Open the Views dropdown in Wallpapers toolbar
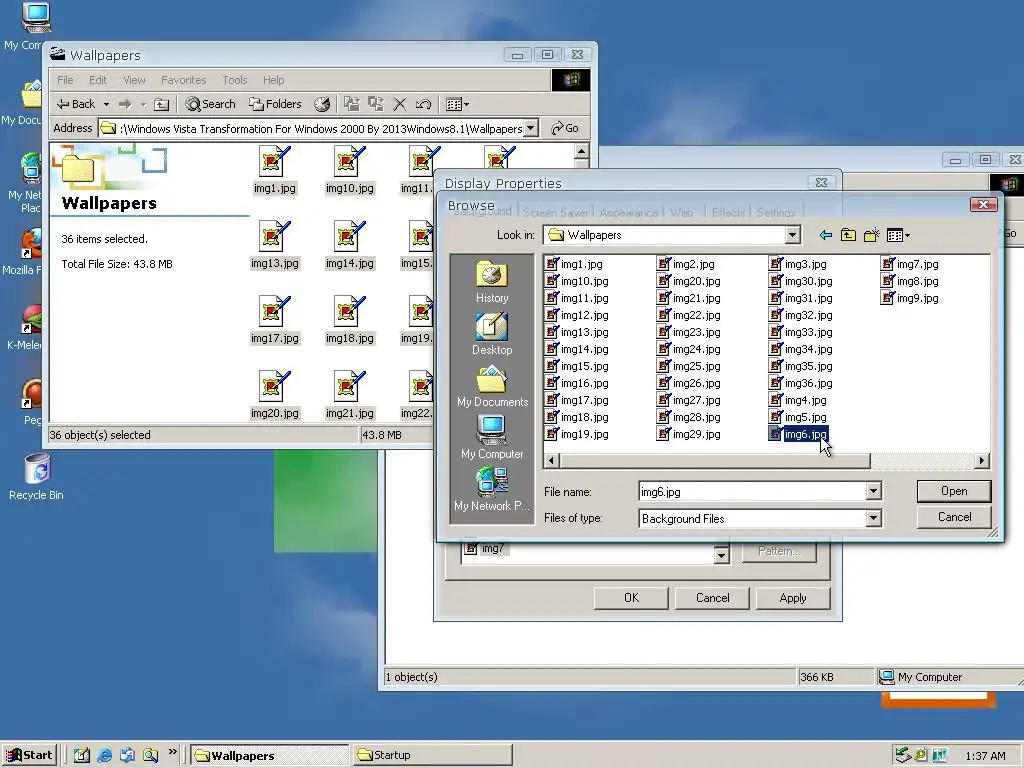 (456, 104)
